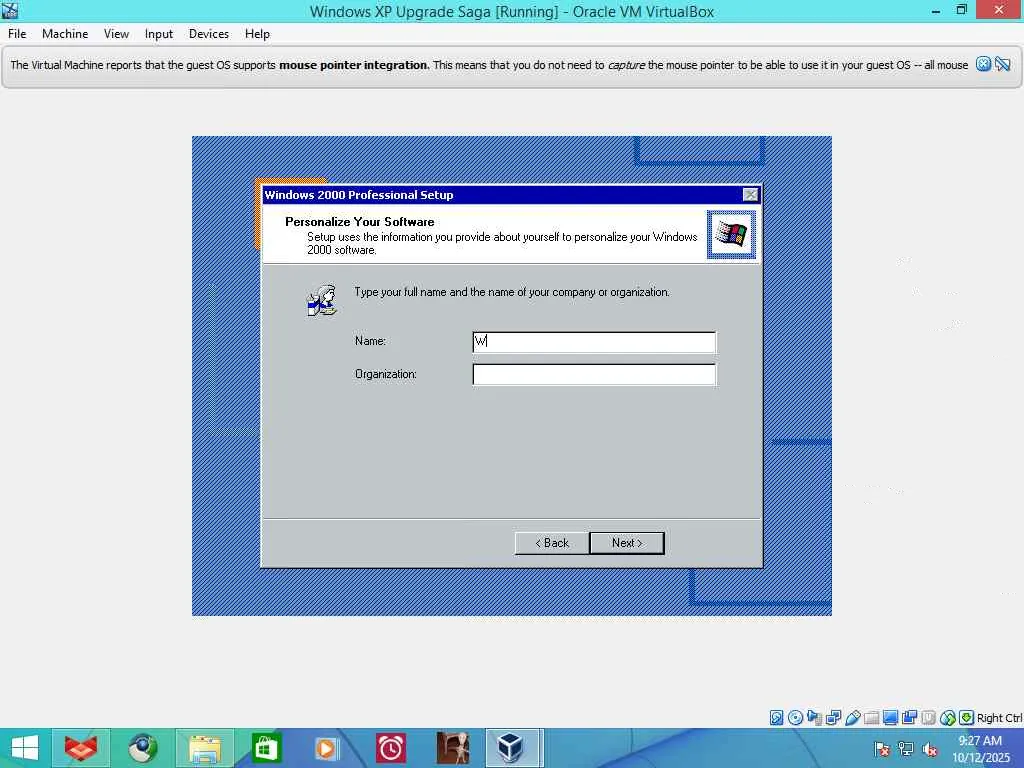Image resolution: width=1024 pixels, height=768 pixels.
Task: Open the Help menu
Action: pos(257,34)
